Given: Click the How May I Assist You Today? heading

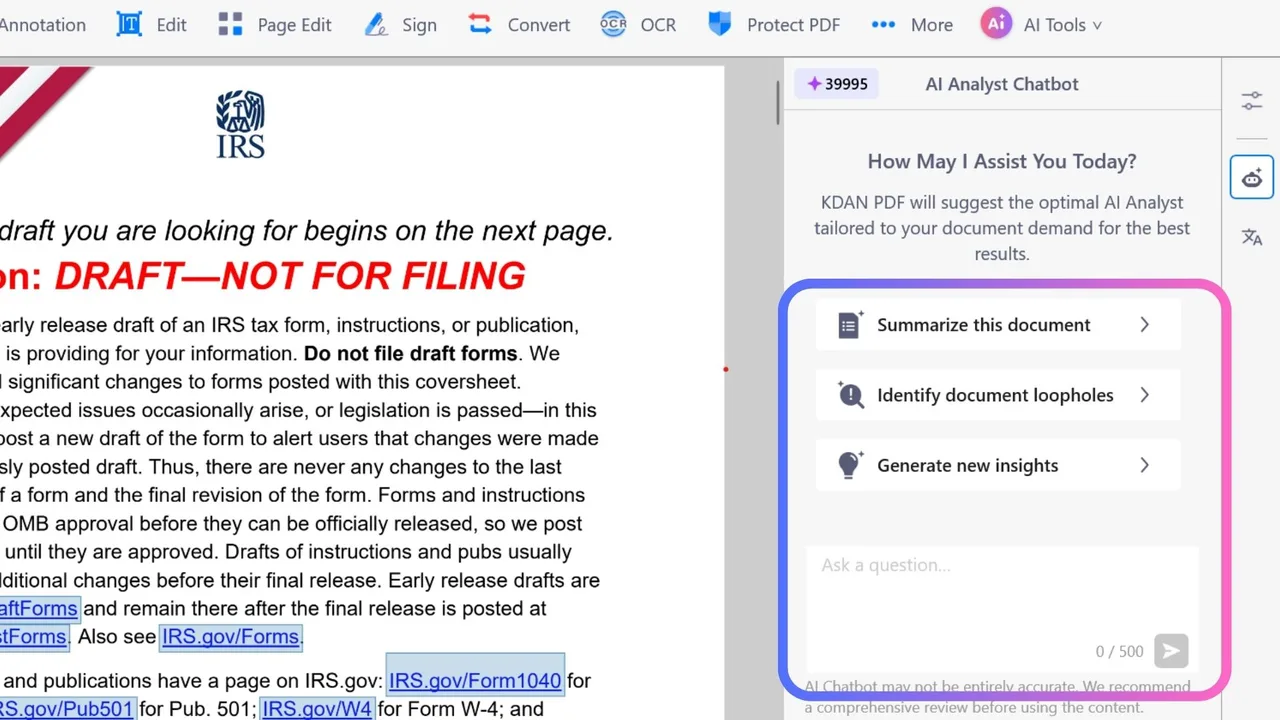Looking at the screenshot, I should coord(1002,161).
